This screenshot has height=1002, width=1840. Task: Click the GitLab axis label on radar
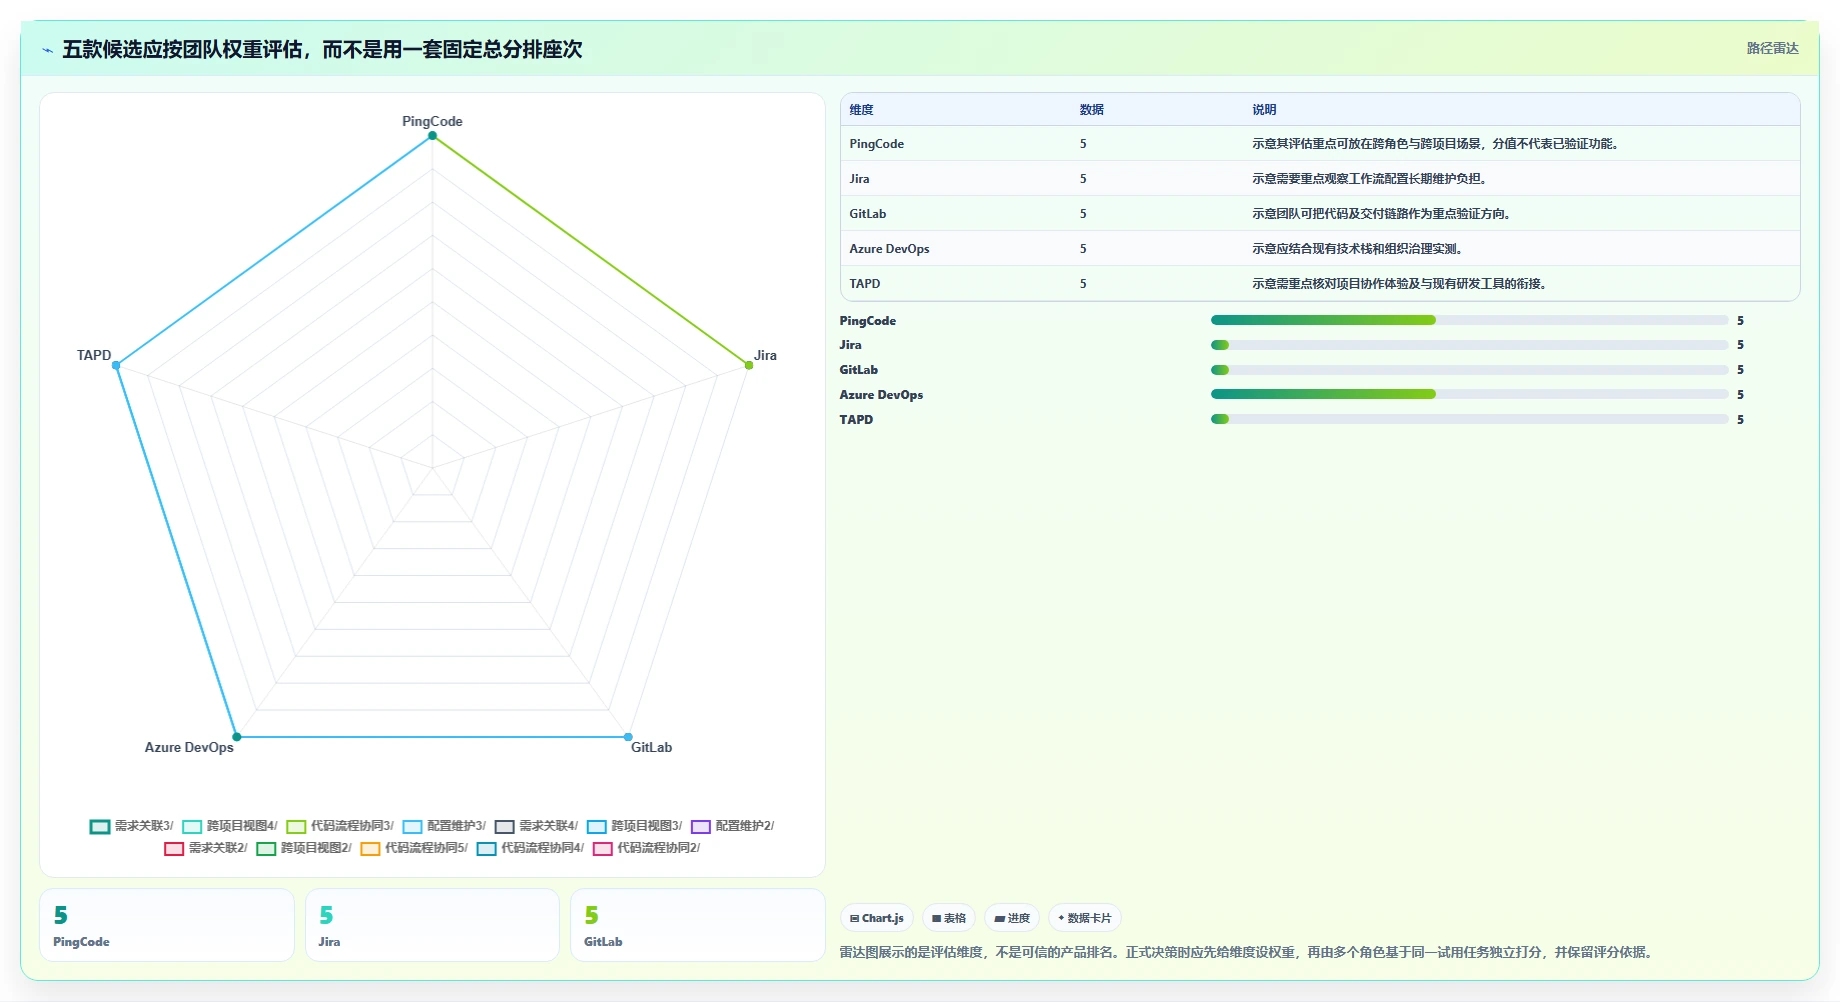[x=651, y=747]
